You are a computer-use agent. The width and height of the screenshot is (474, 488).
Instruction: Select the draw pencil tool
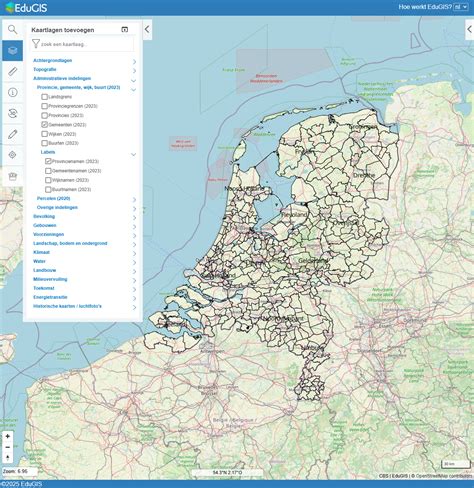(12, 134)
